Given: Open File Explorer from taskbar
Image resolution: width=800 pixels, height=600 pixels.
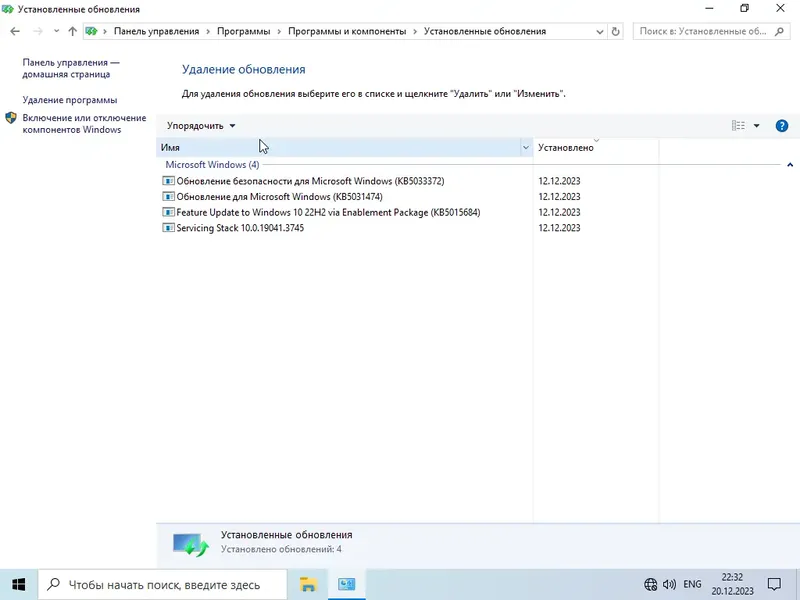Looking at the screenshot, I should [308, 585].
